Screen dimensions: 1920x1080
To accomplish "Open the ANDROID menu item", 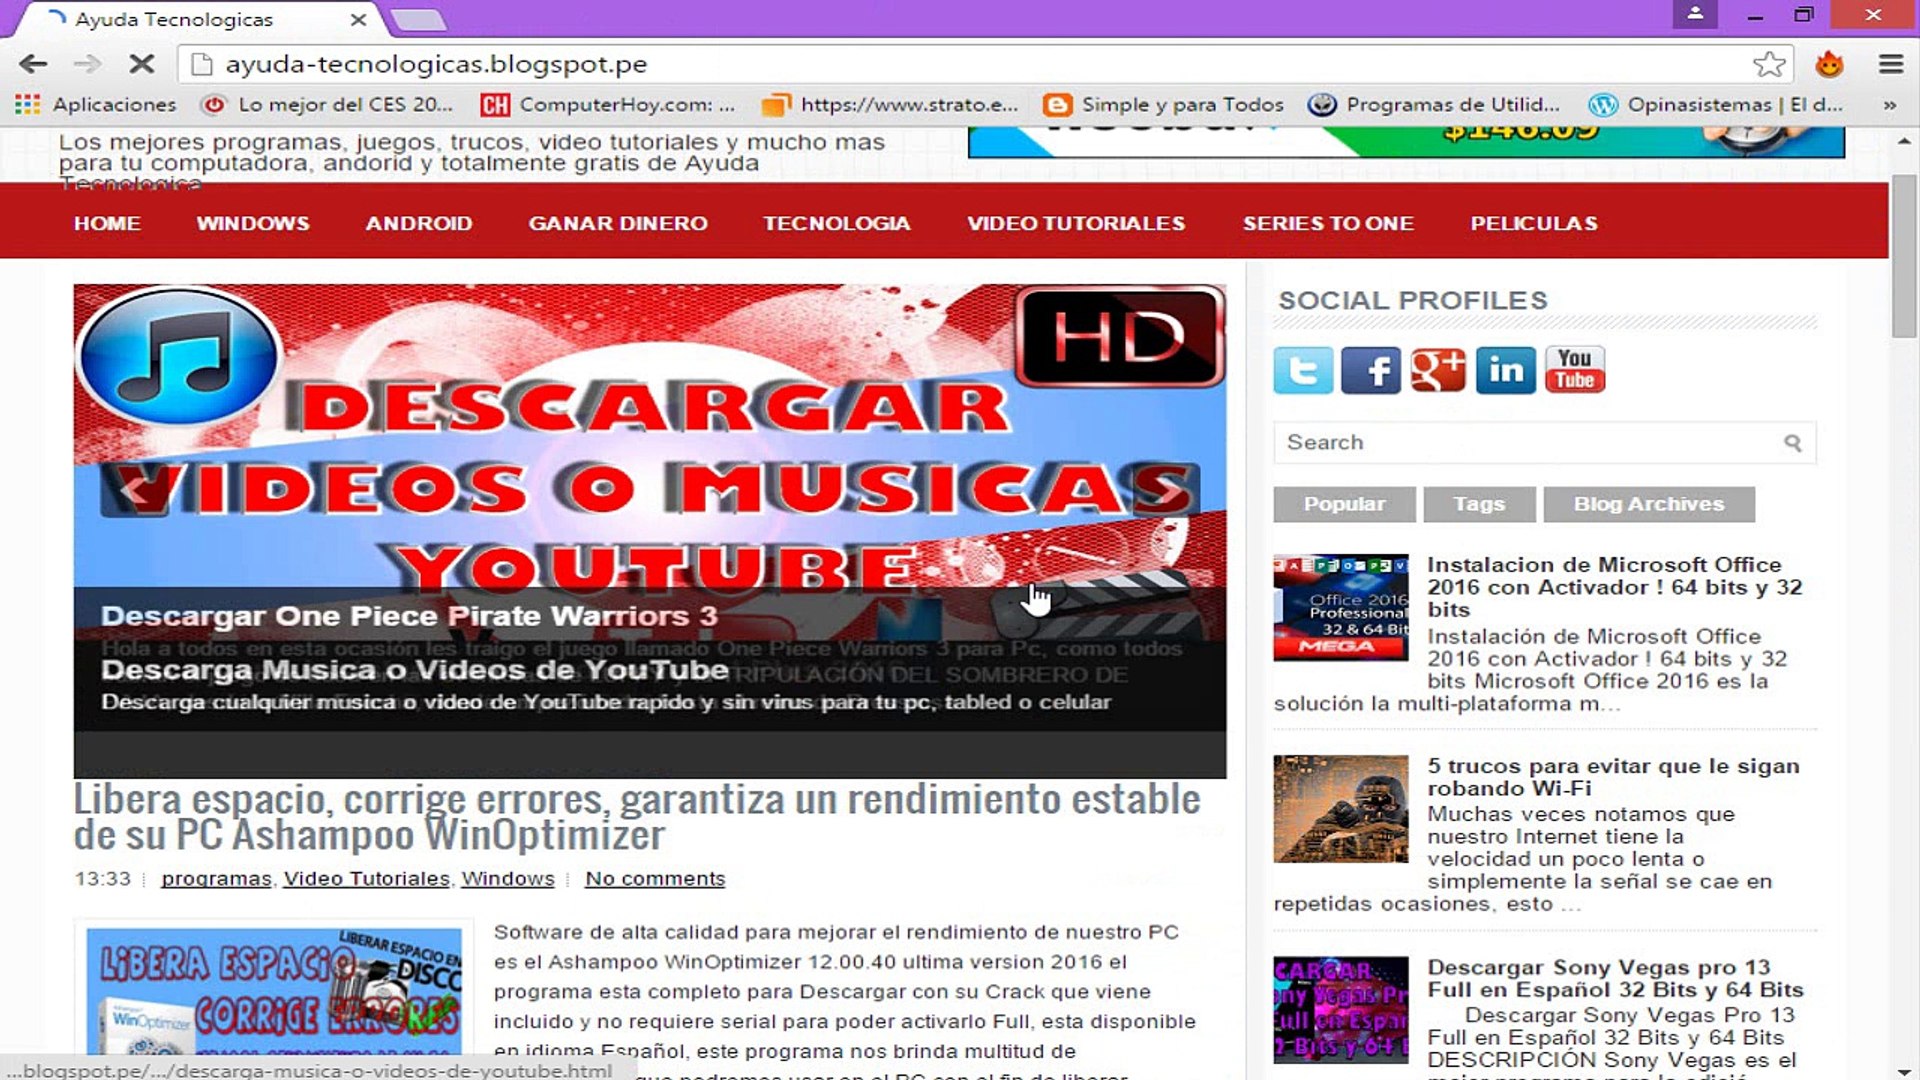I will [x=418, y=223].
